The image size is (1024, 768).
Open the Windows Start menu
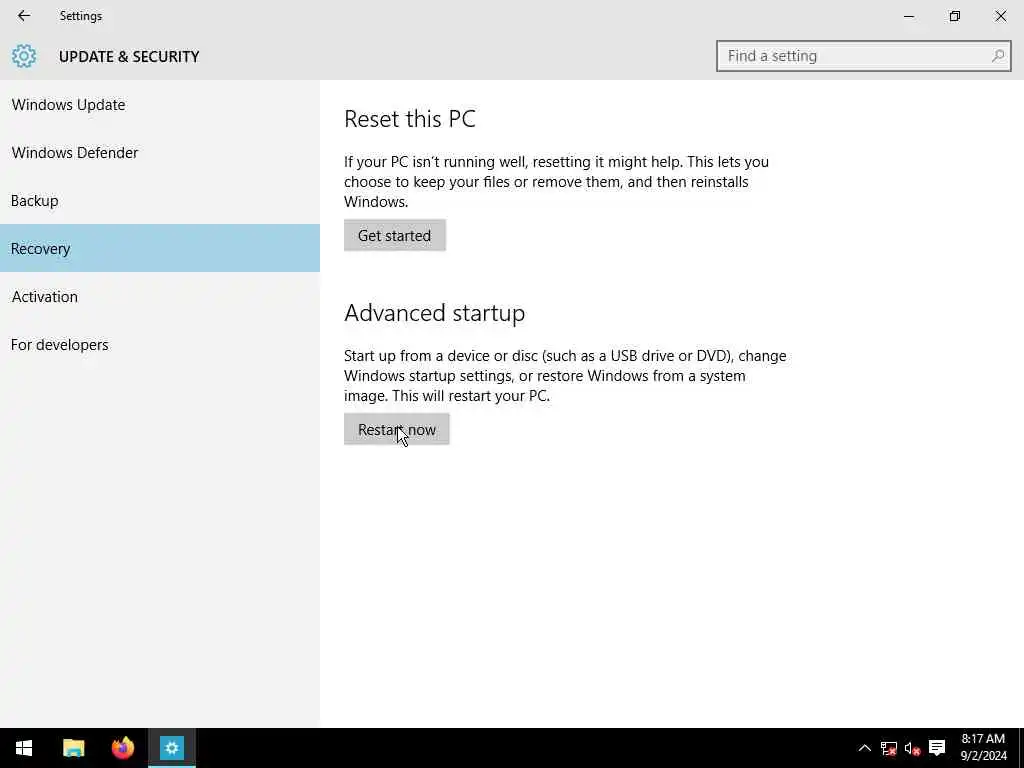click(24, 748)
